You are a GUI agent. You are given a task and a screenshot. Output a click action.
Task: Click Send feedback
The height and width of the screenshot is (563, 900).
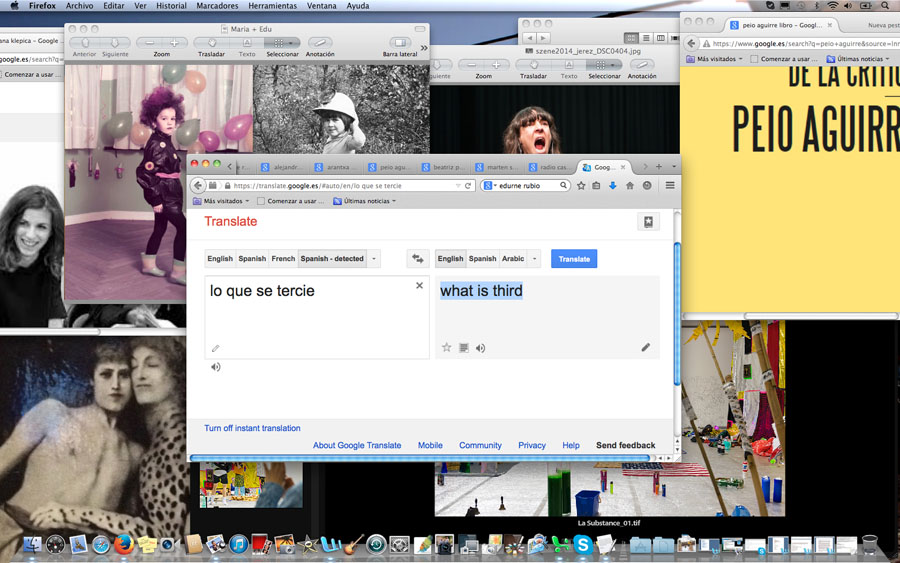tap(626, 445)
